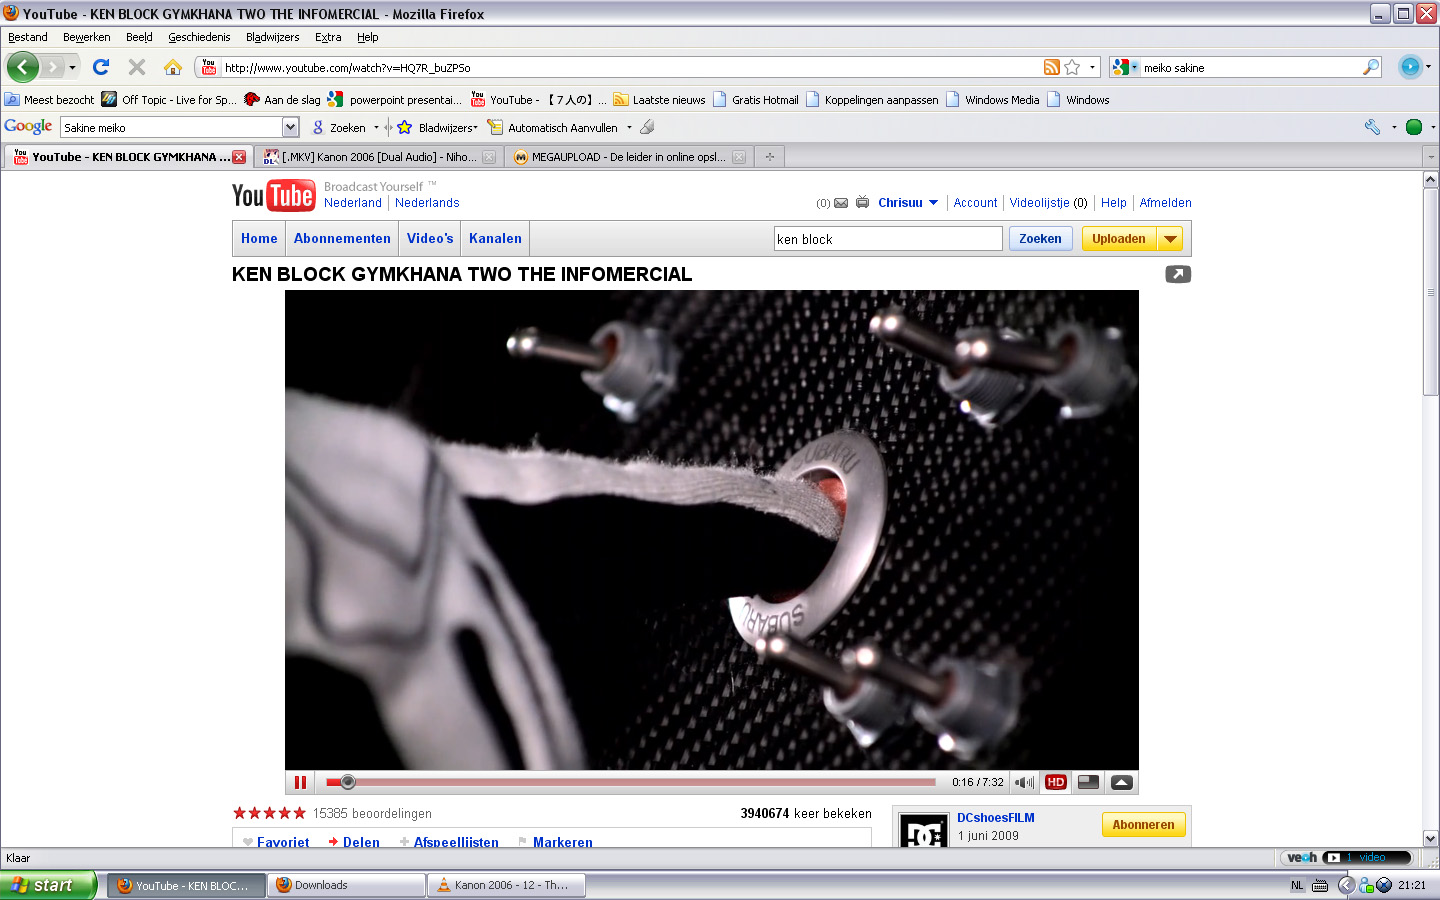Subscribe via the orange RSS feed icon
This screenshot has height=900, width=1440.
(x=1051, y=67)
